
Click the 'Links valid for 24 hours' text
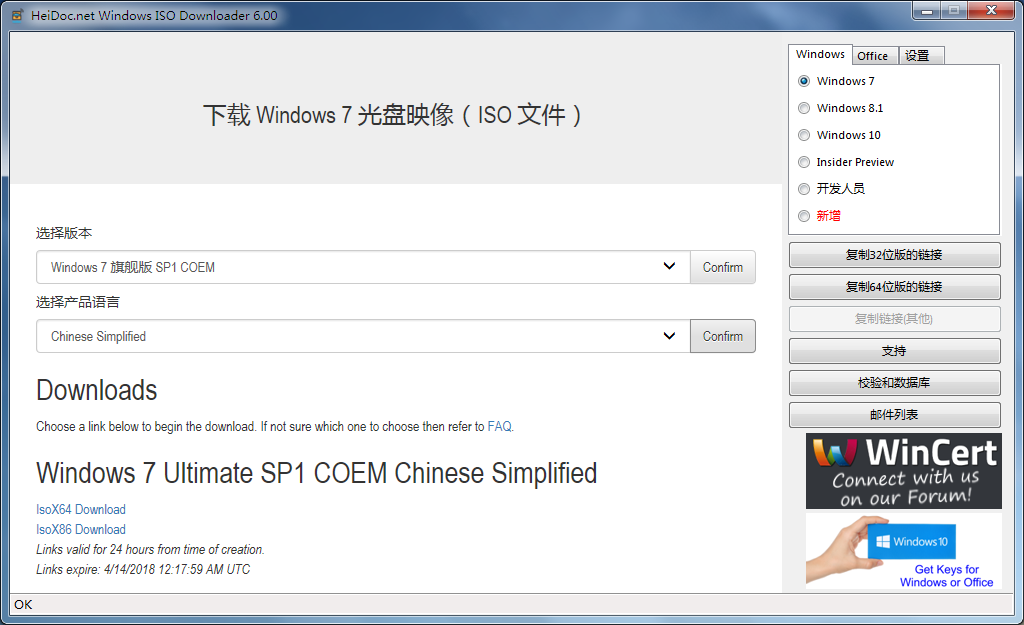[x=150, y=550]
